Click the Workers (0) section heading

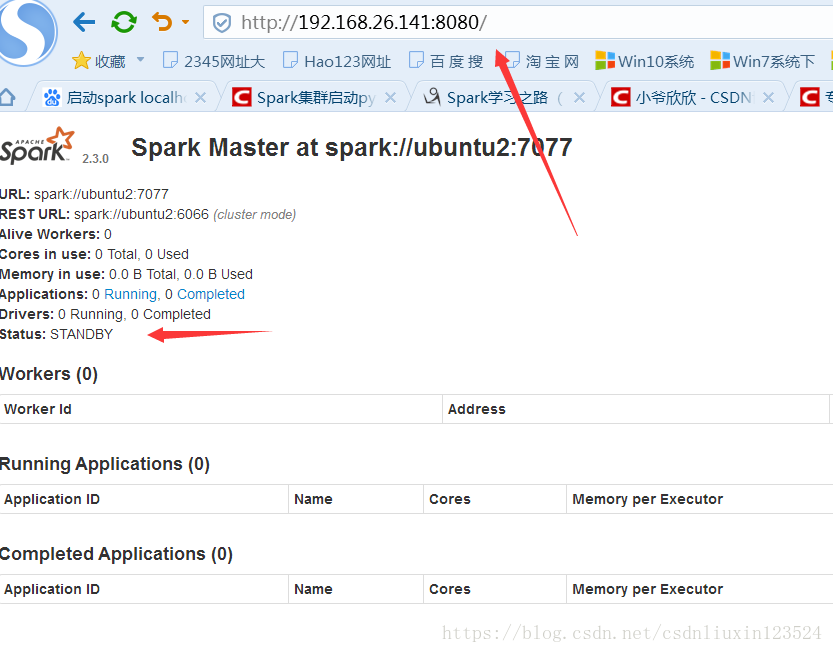click(49, 374)
